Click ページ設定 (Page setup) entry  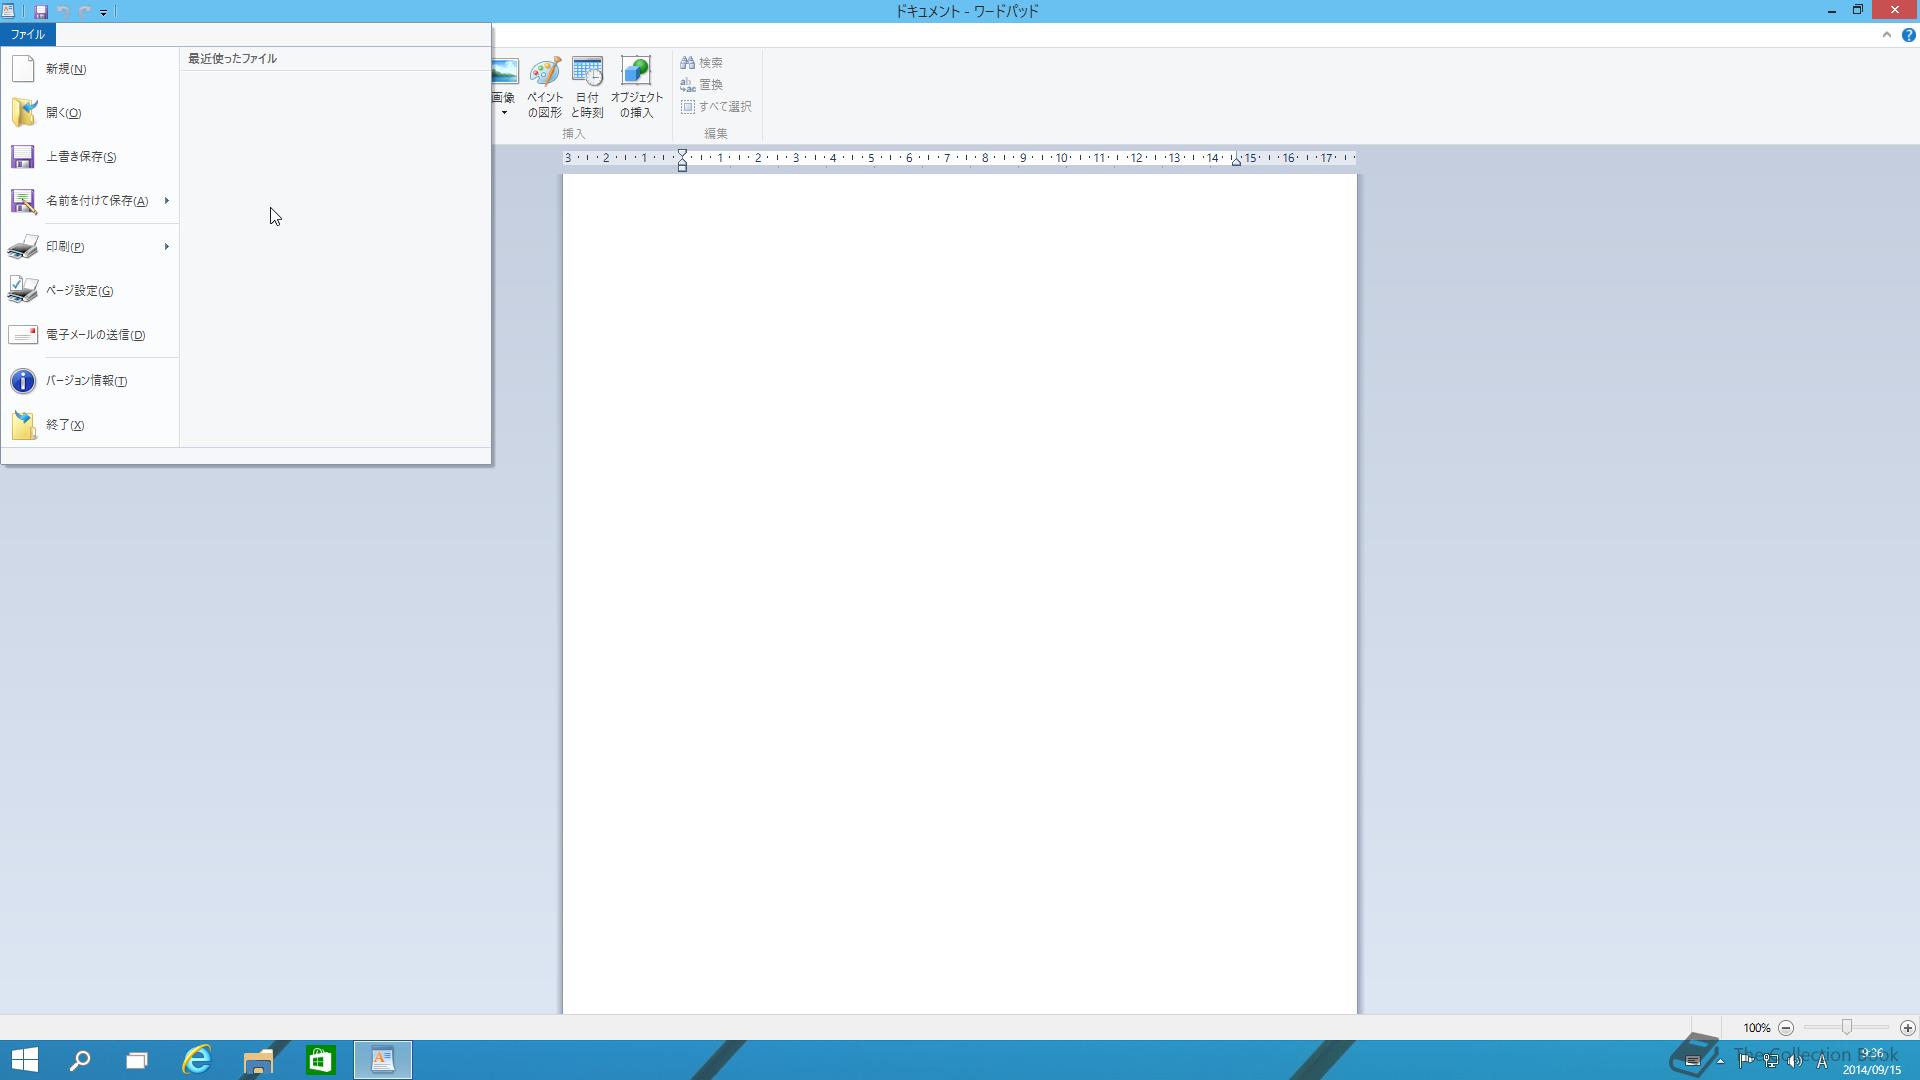(x=79, y=291)
